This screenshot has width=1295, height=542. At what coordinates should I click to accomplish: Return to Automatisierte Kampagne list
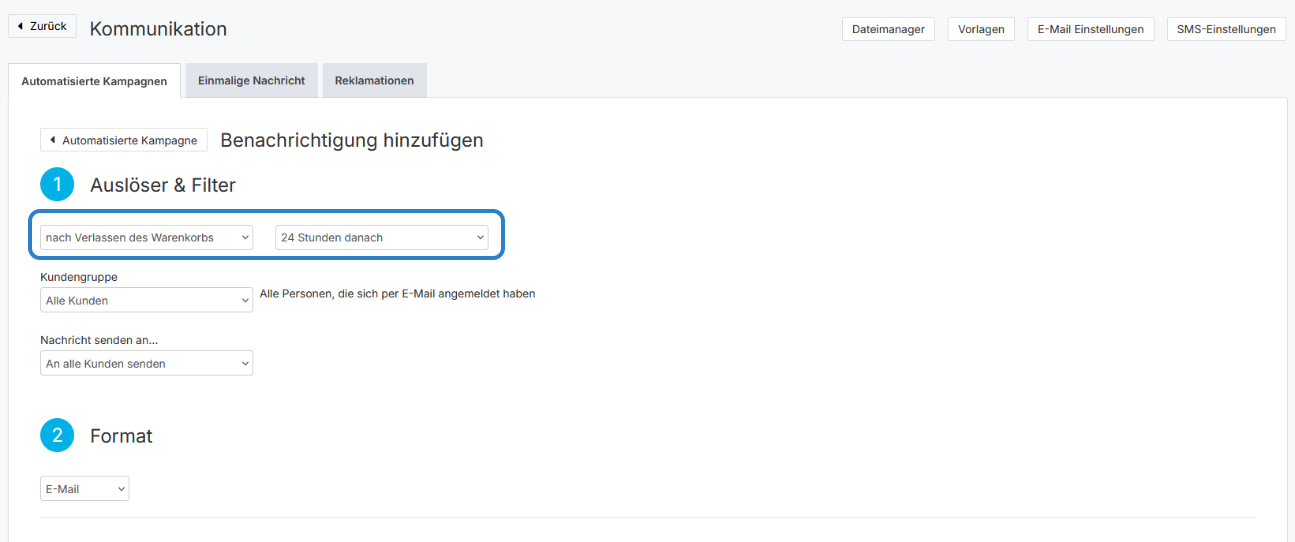point(124,140)
